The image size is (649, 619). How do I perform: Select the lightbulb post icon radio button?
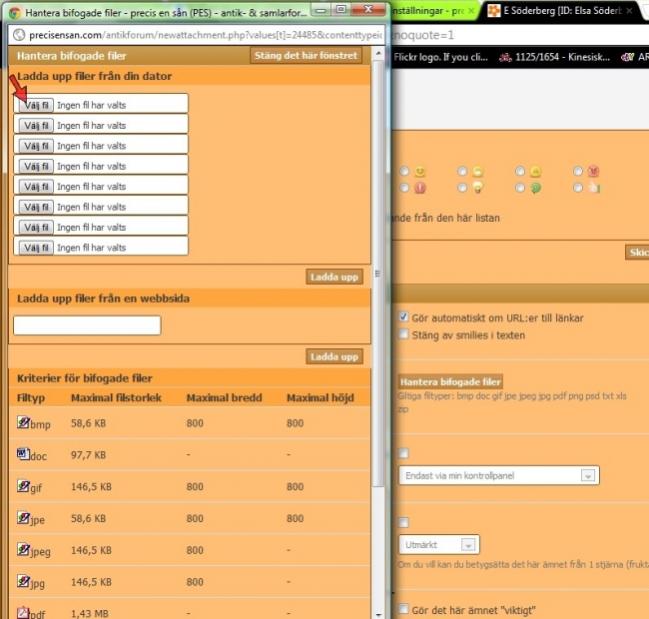click(x=462, y=188)
